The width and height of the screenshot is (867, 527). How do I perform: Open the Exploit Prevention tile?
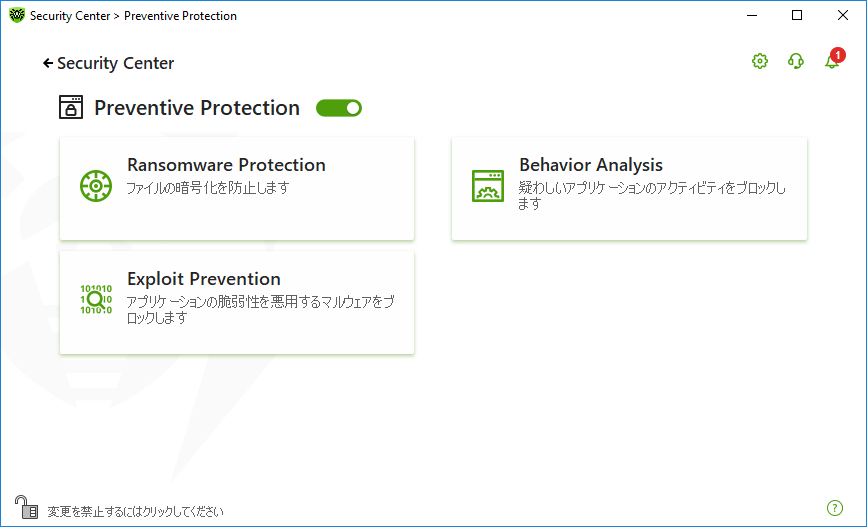click(x=237, y=302)
